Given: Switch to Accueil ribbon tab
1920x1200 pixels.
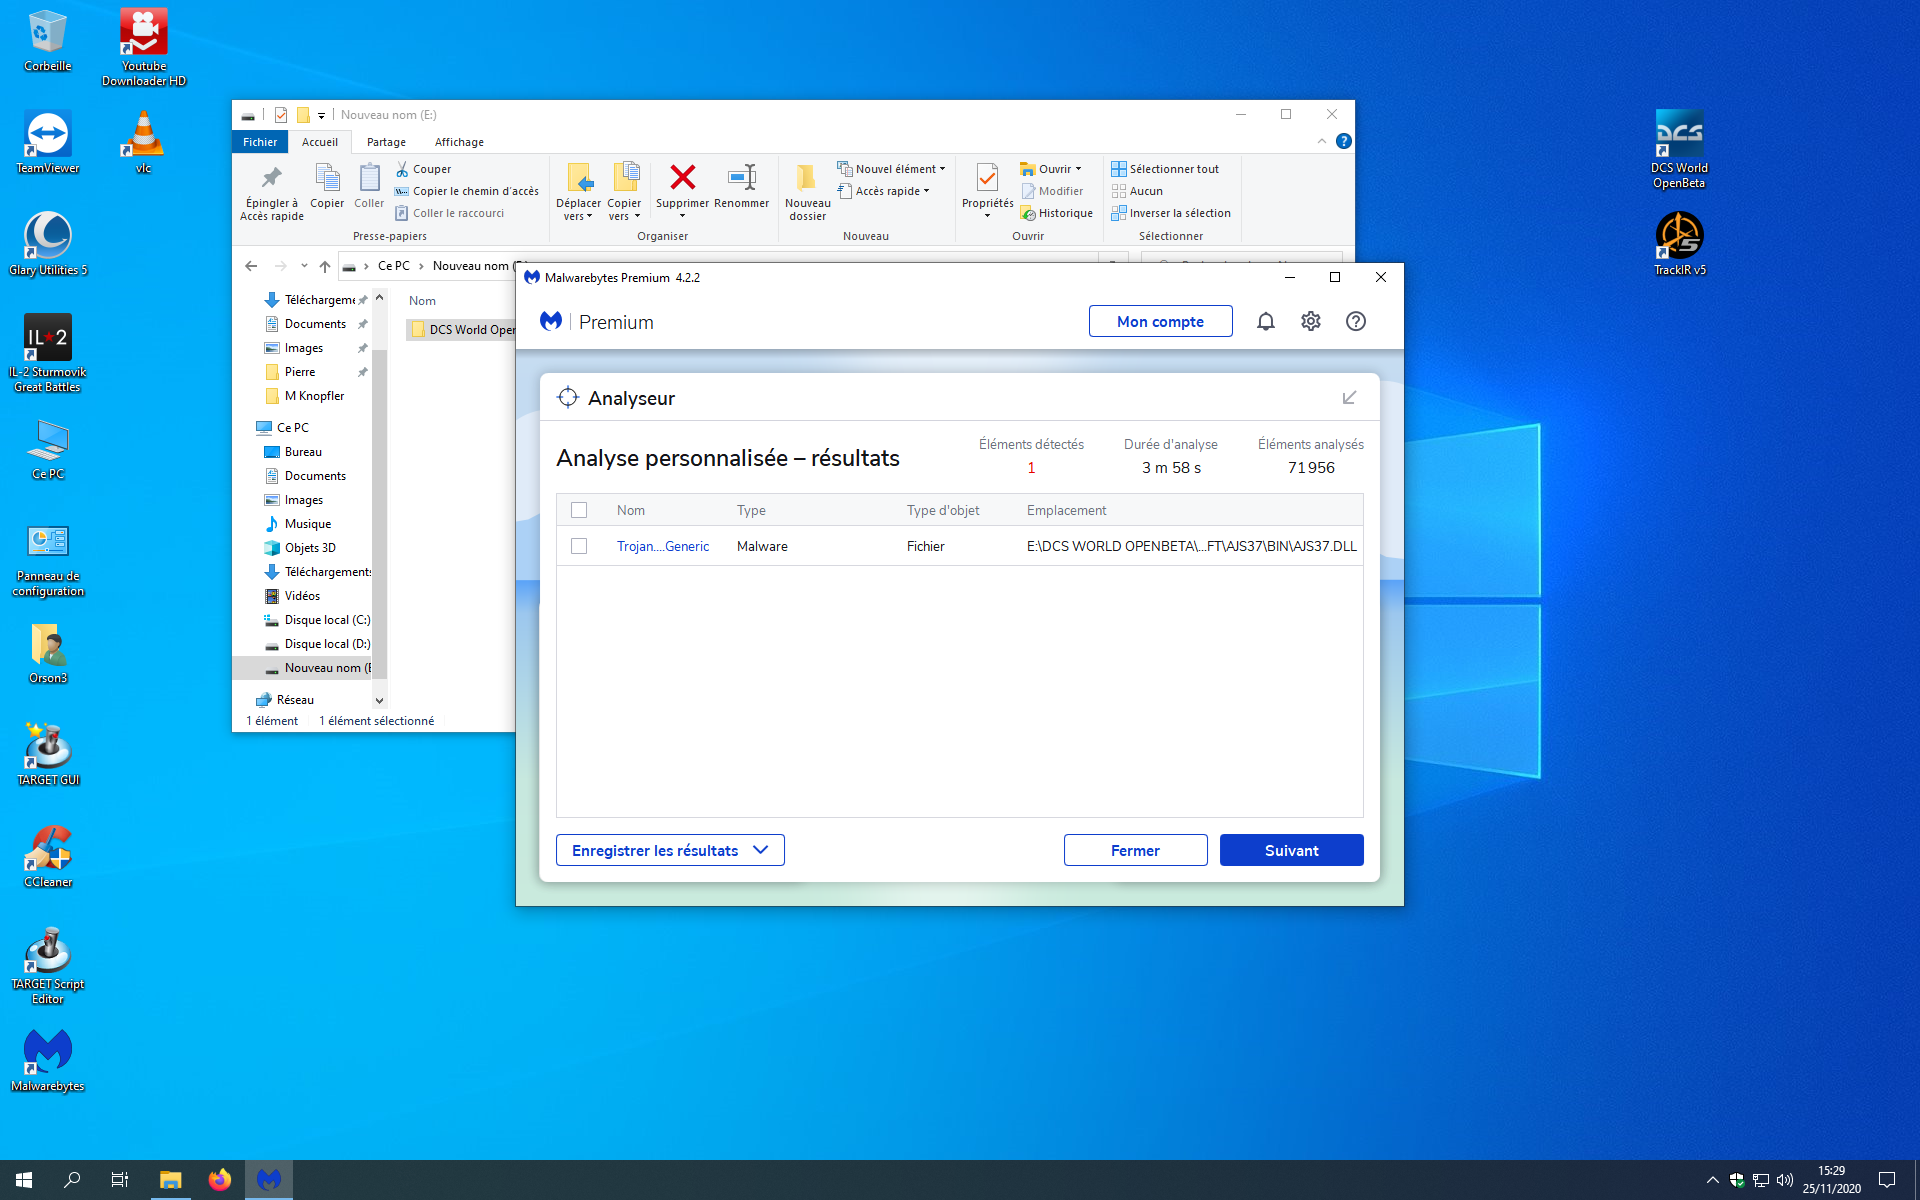Looking at the screenshot, I should click(x=320, y=142).
